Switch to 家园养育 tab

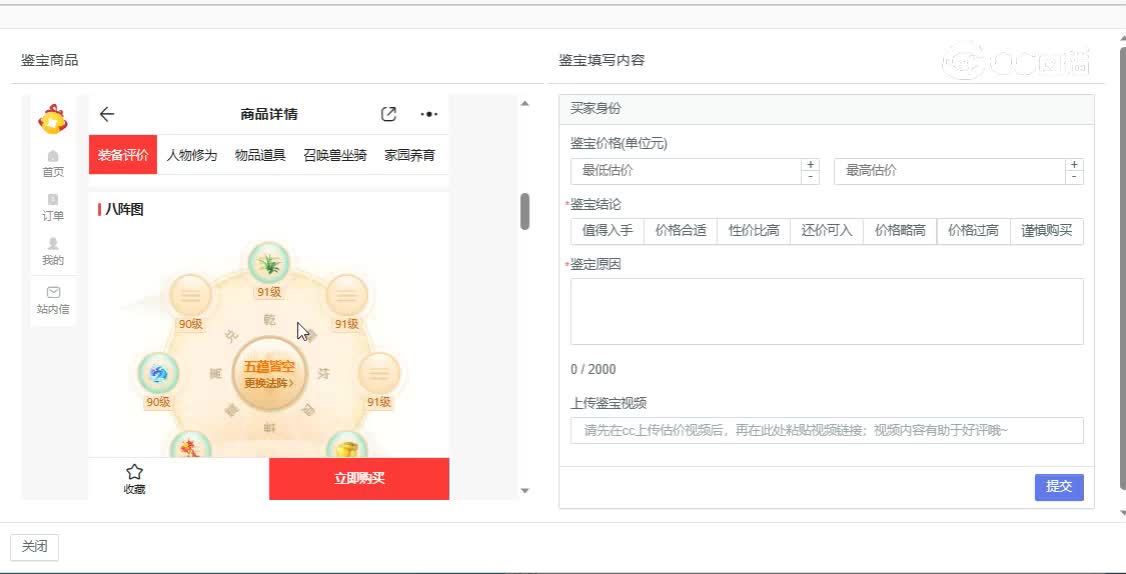409,154
